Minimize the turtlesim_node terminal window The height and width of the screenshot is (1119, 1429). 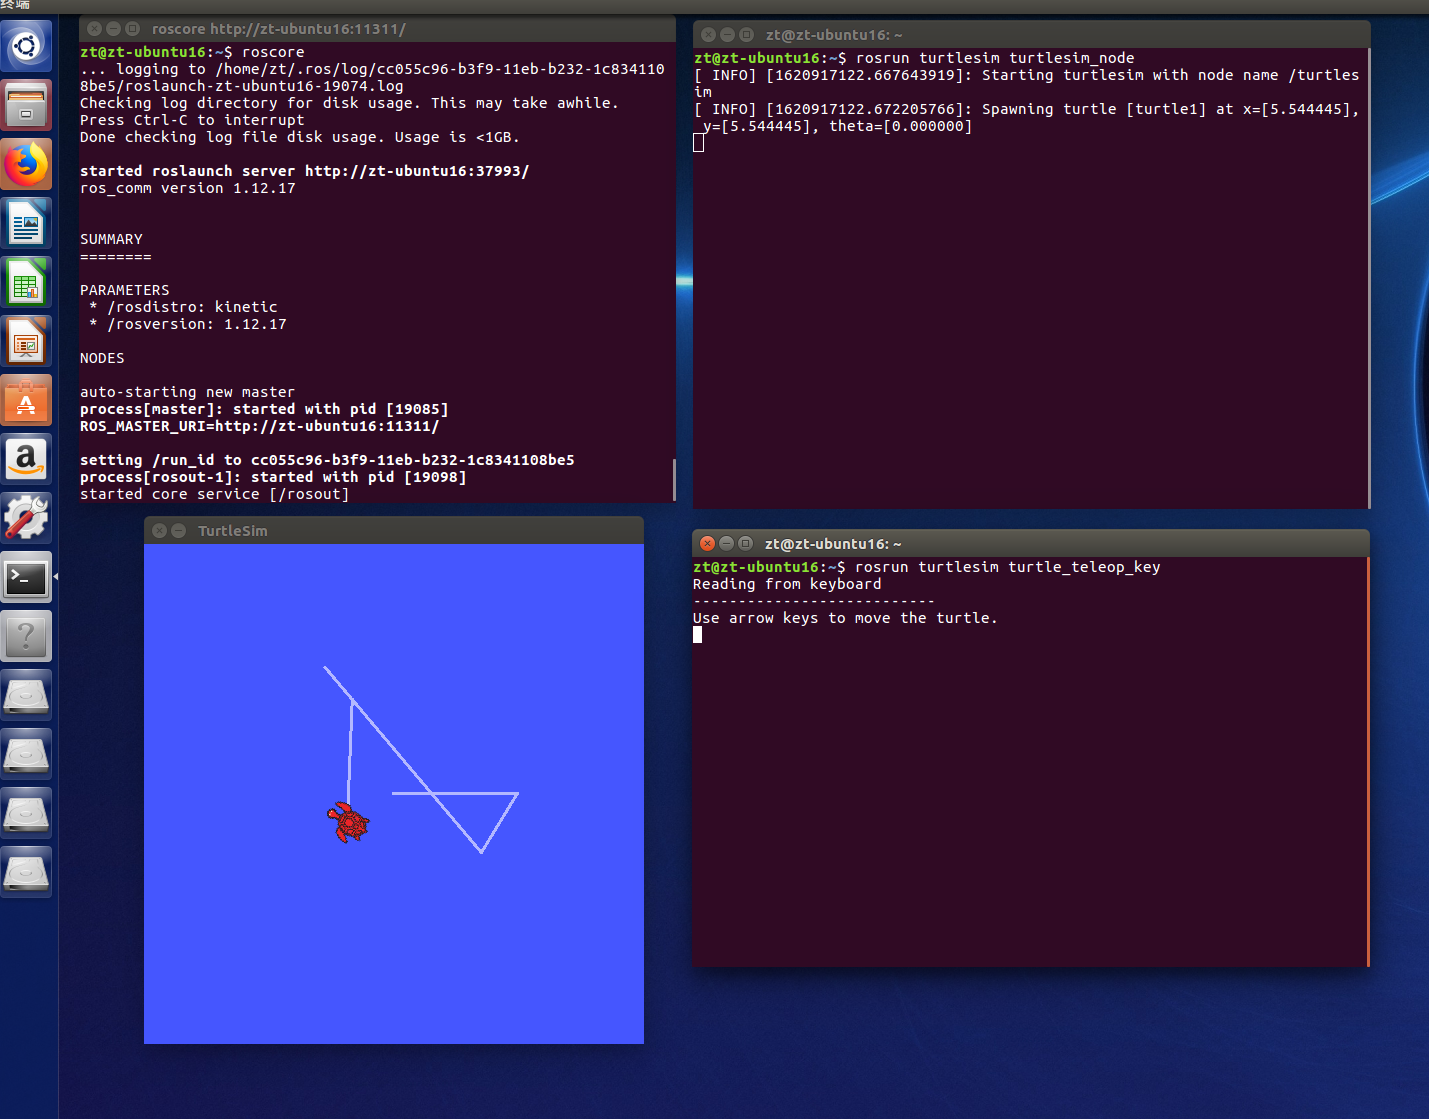(x=727, y=34)
